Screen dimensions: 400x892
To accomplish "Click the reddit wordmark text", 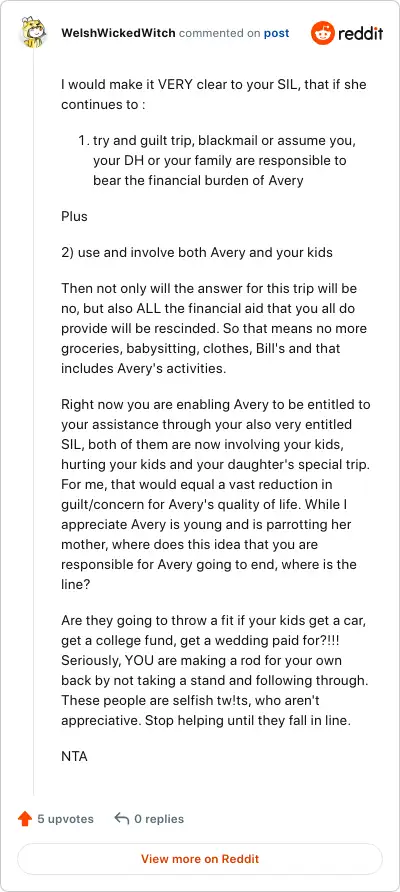I will [360, 34].
